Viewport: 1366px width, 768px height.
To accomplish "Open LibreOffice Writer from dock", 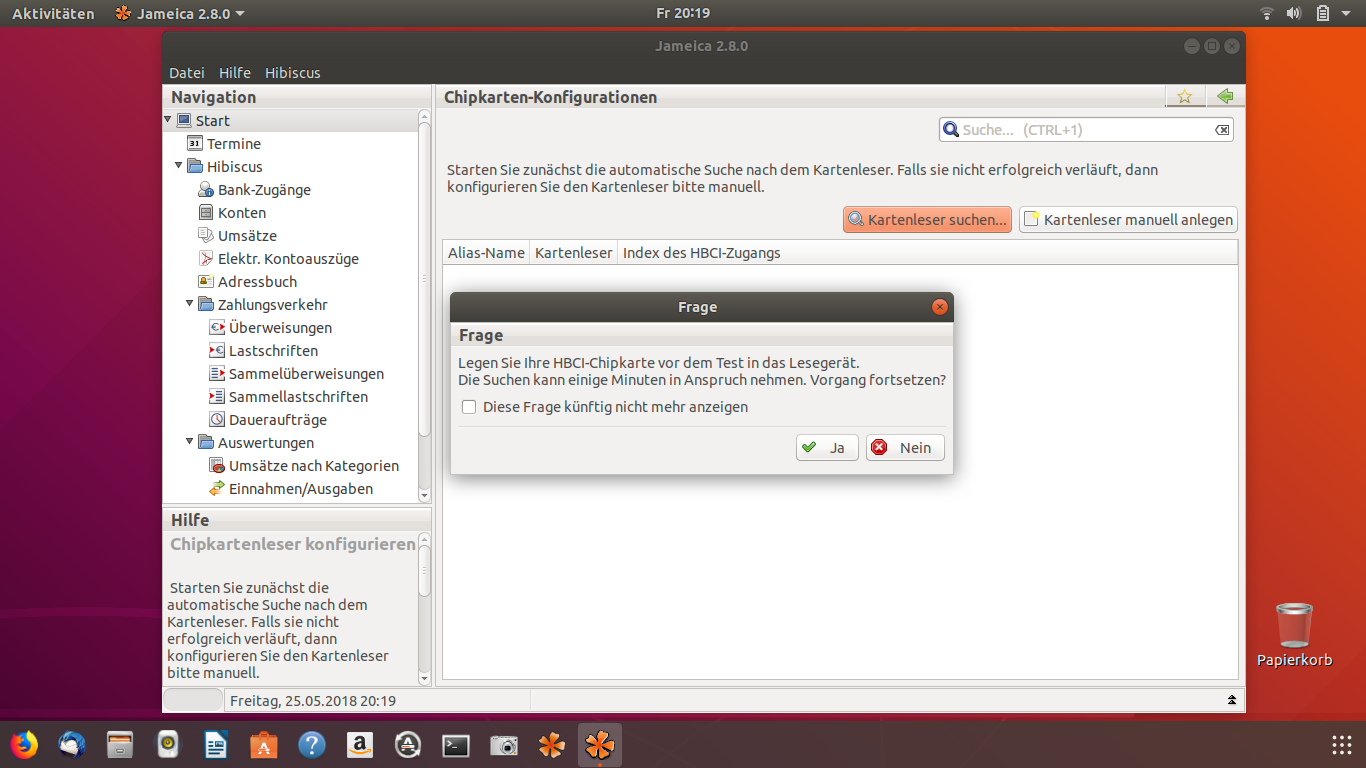I will pyautogui.click(x=216, y=745).
